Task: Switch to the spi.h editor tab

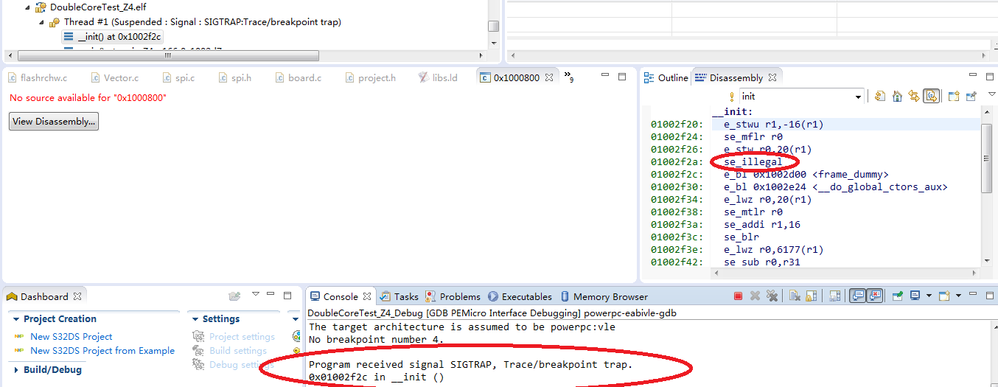Action: 235,78
